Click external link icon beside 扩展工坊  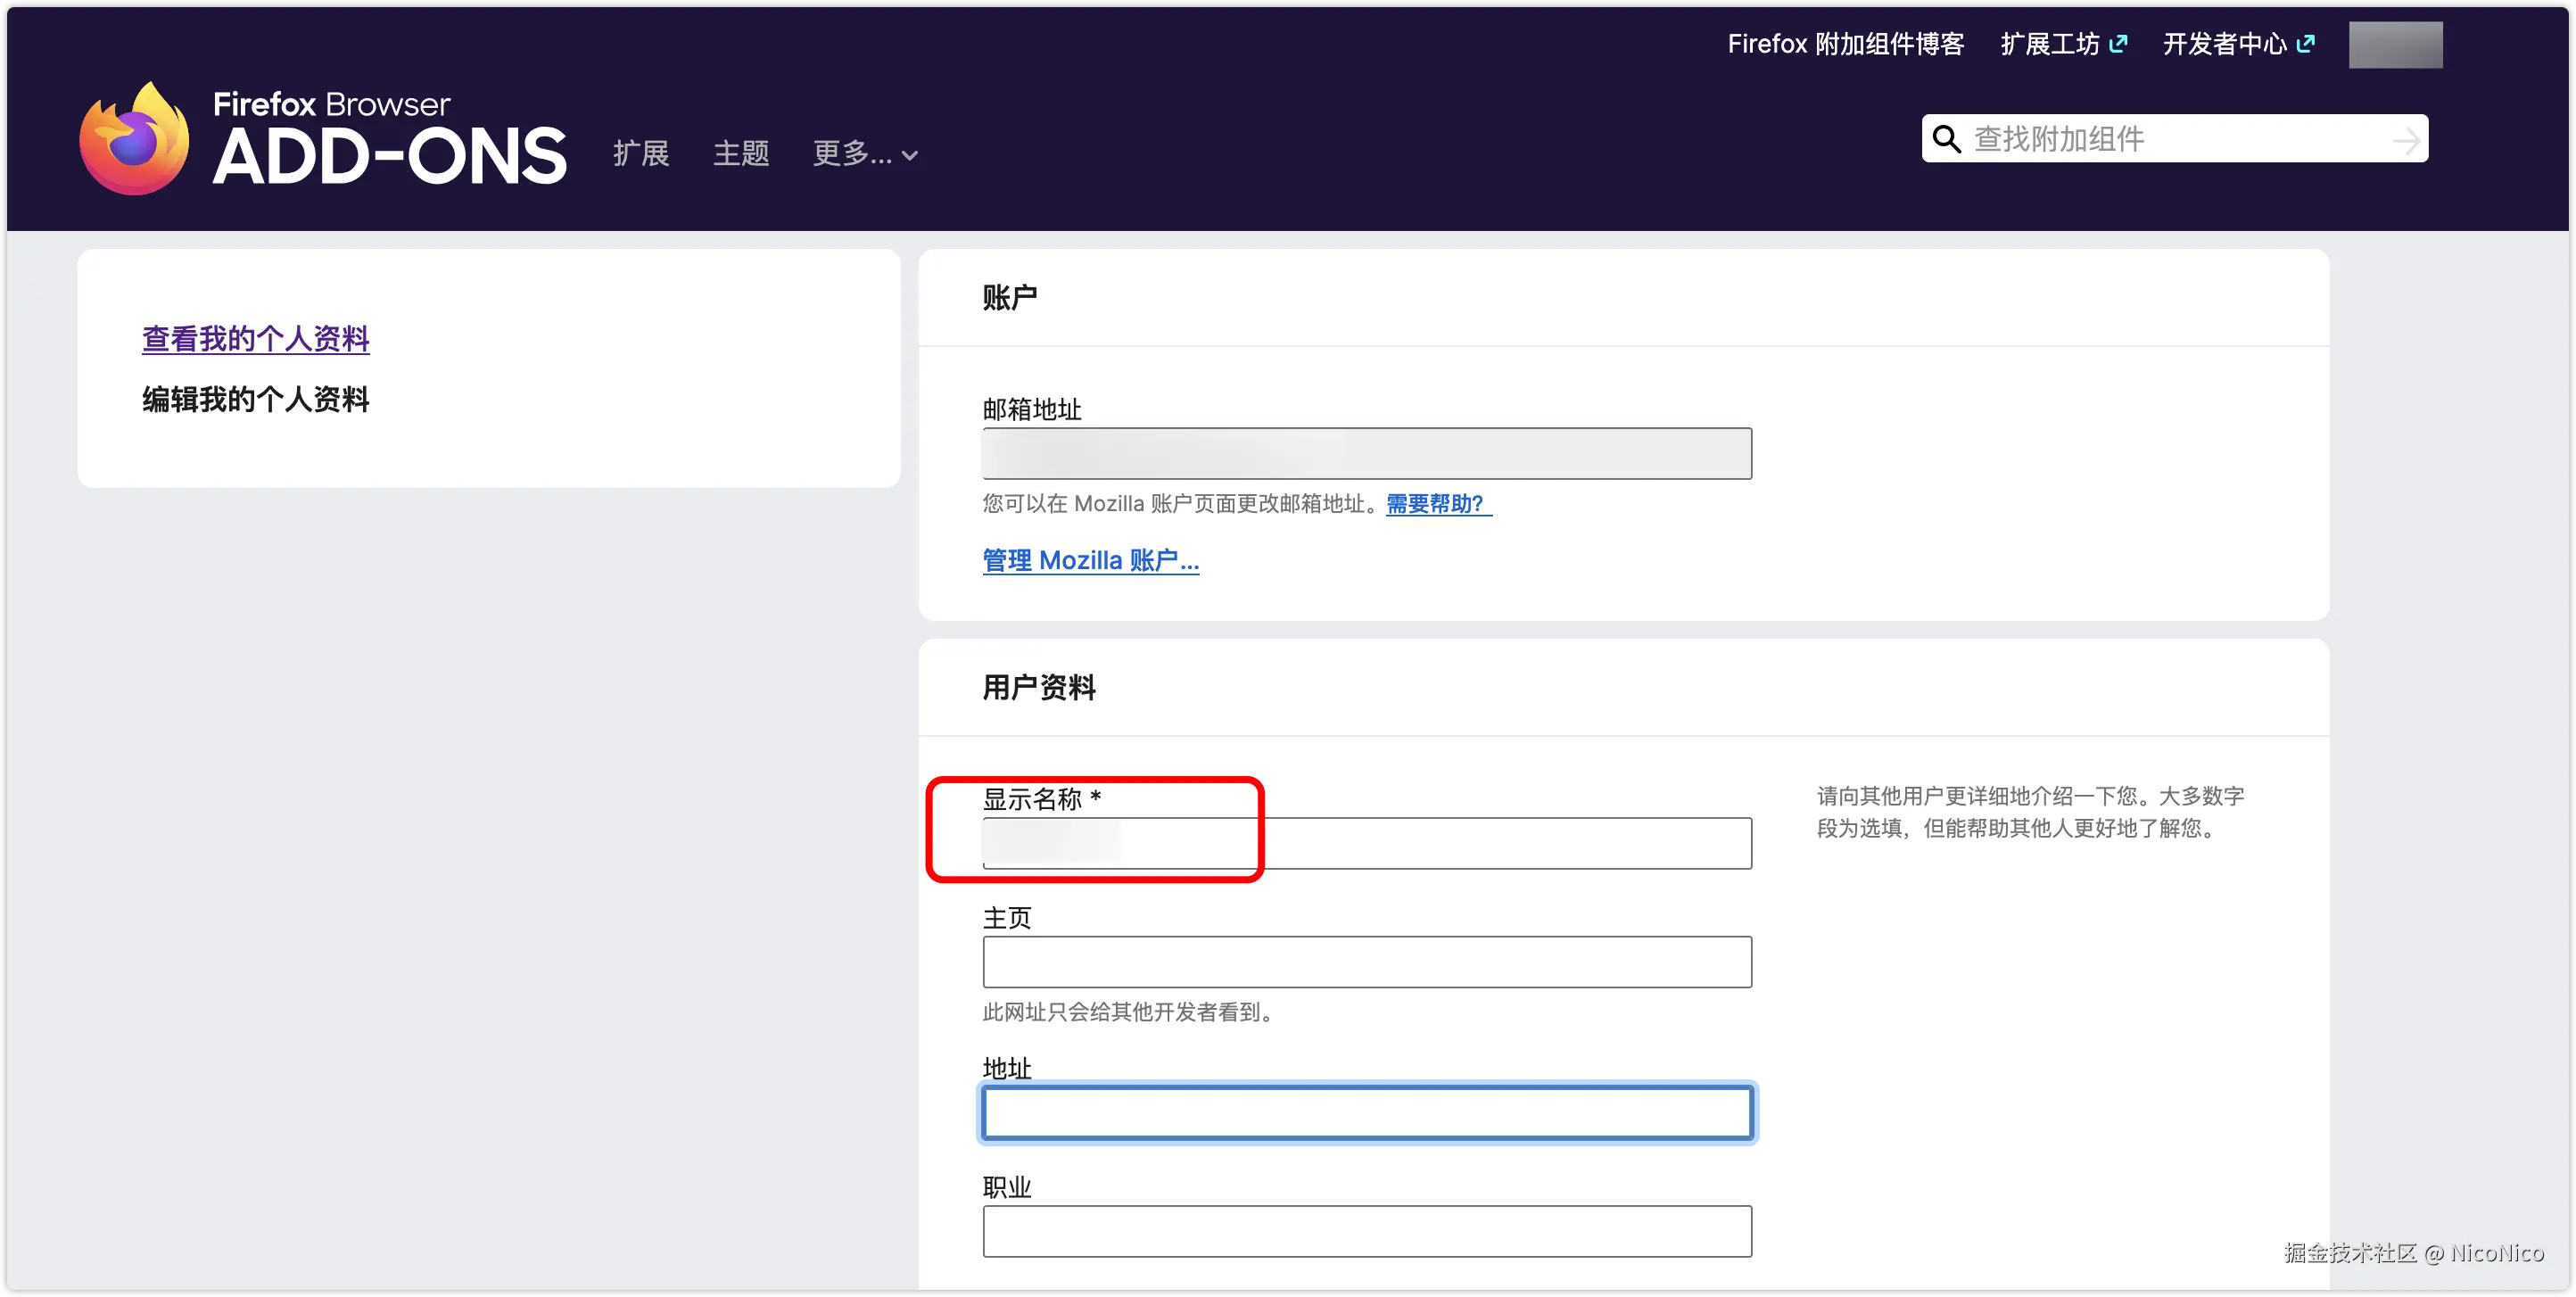2118,44
